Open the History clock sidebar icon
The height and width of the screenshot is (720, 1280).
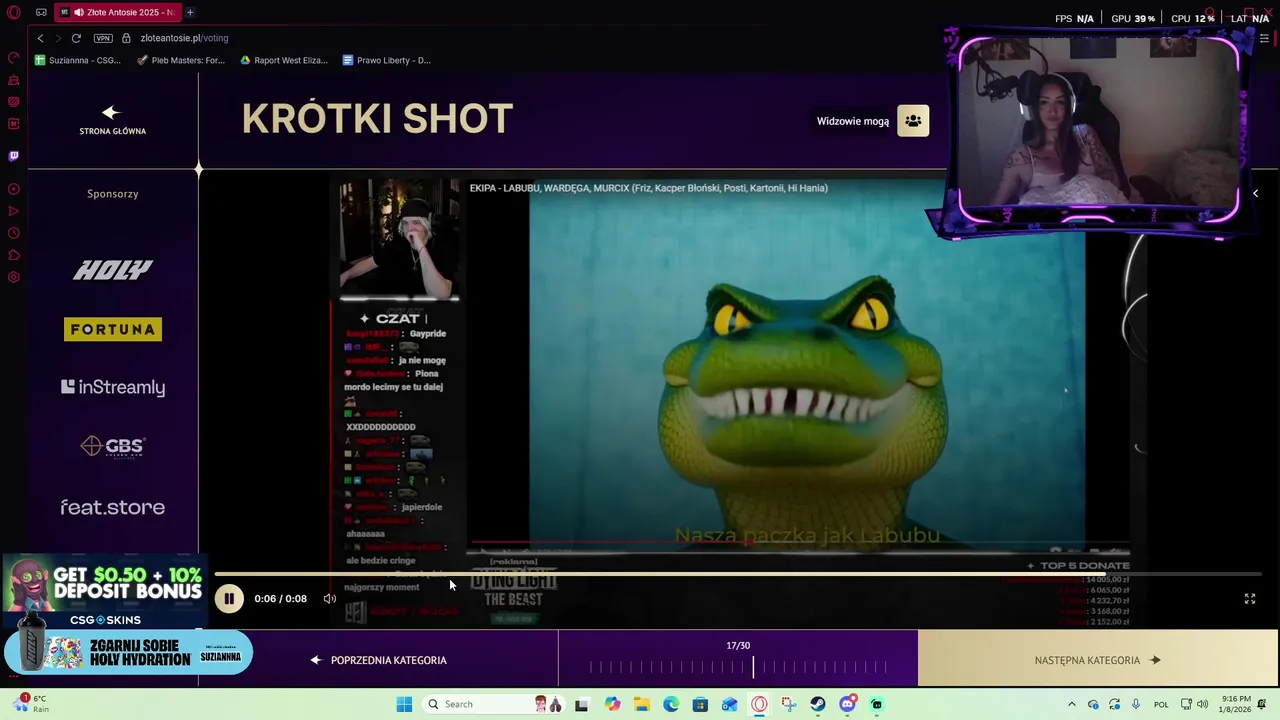pos(14,233)
